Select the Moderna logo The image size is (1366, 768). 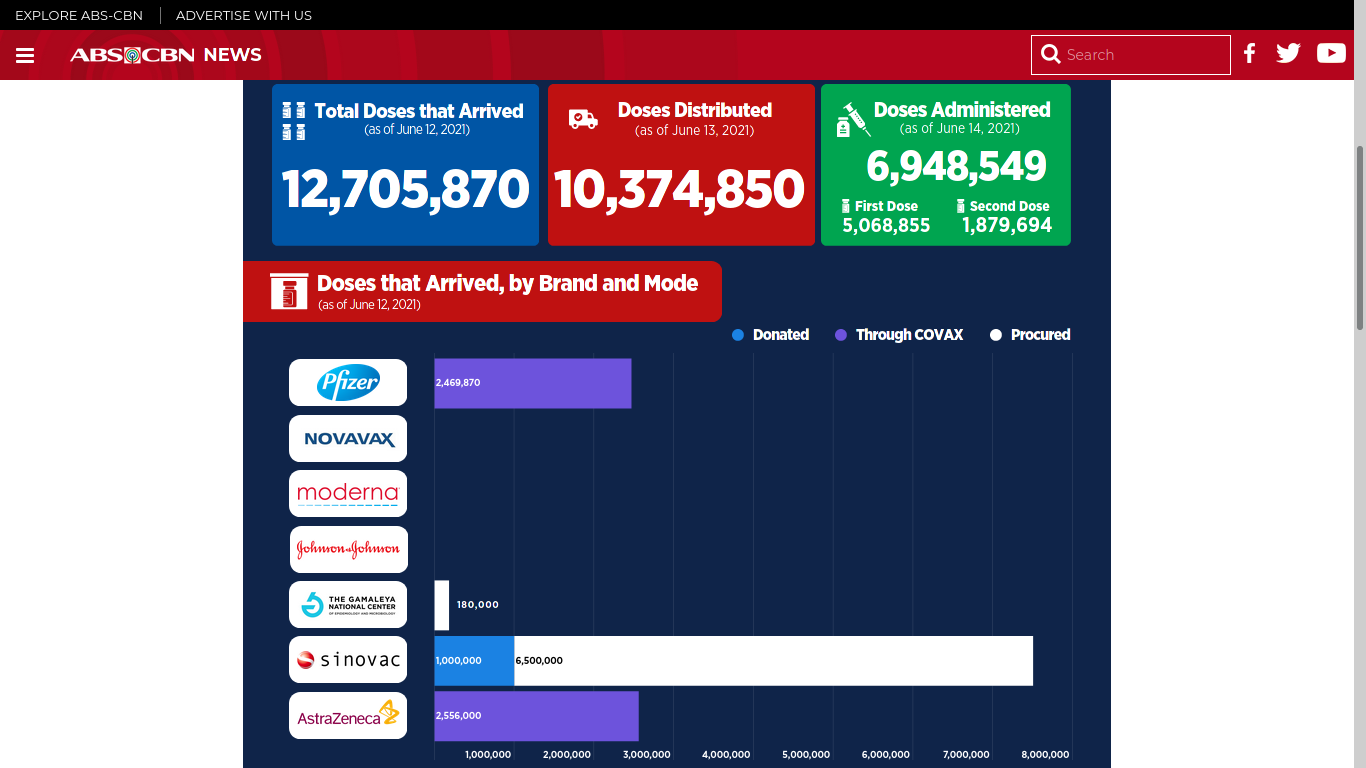coord(348,493)
